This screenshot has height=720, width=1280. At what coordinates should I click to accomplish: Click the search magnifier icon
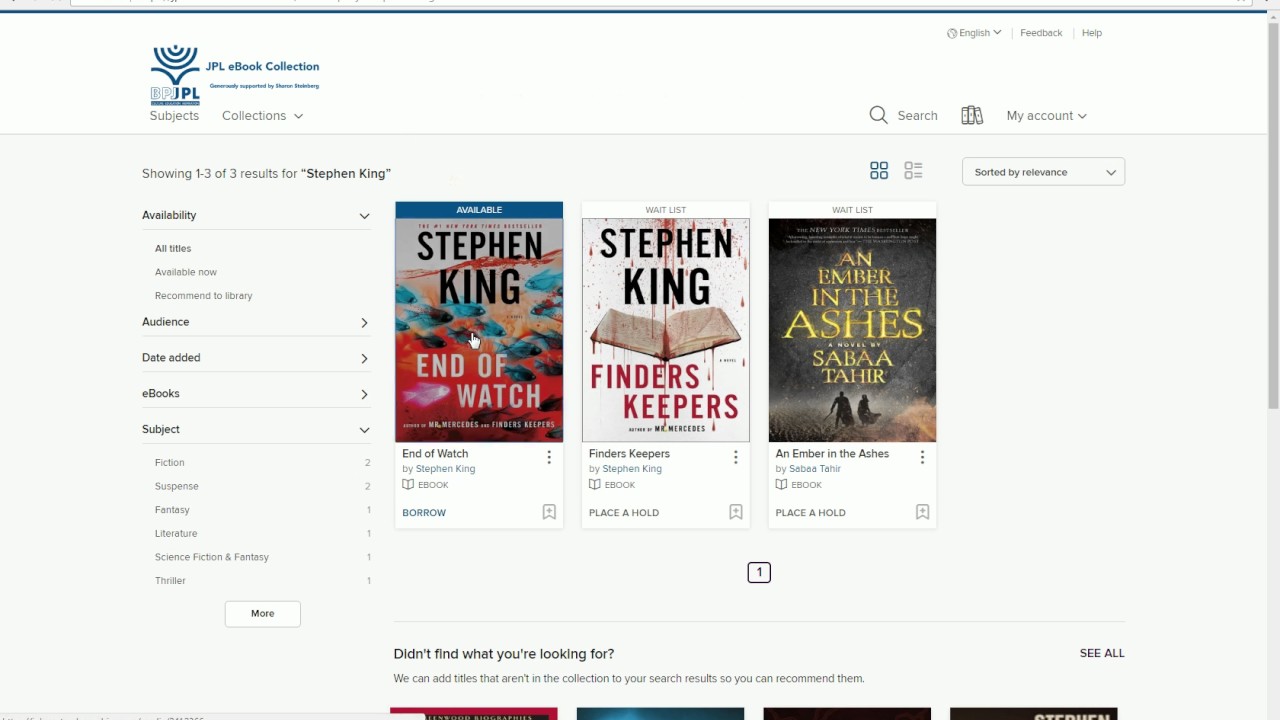point(878,115)
